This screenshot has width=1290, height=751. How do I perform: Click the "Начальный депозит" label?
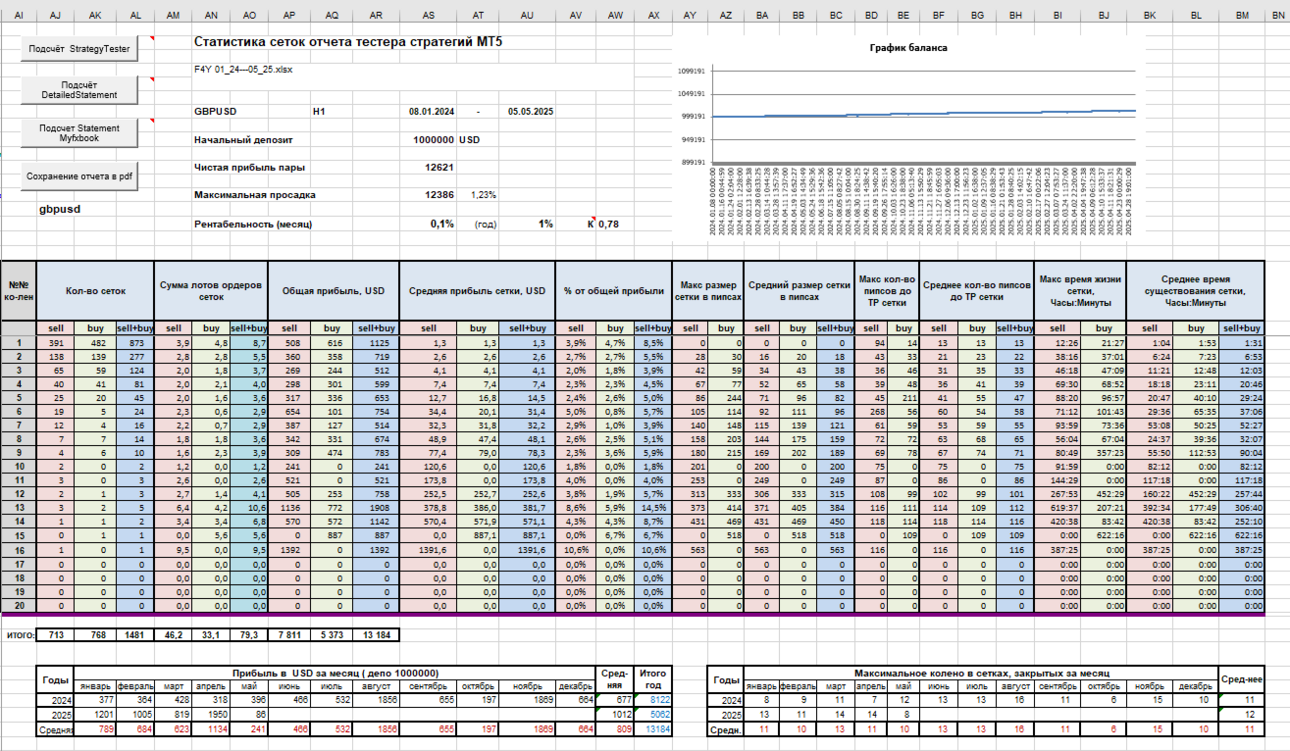(241, 139)
